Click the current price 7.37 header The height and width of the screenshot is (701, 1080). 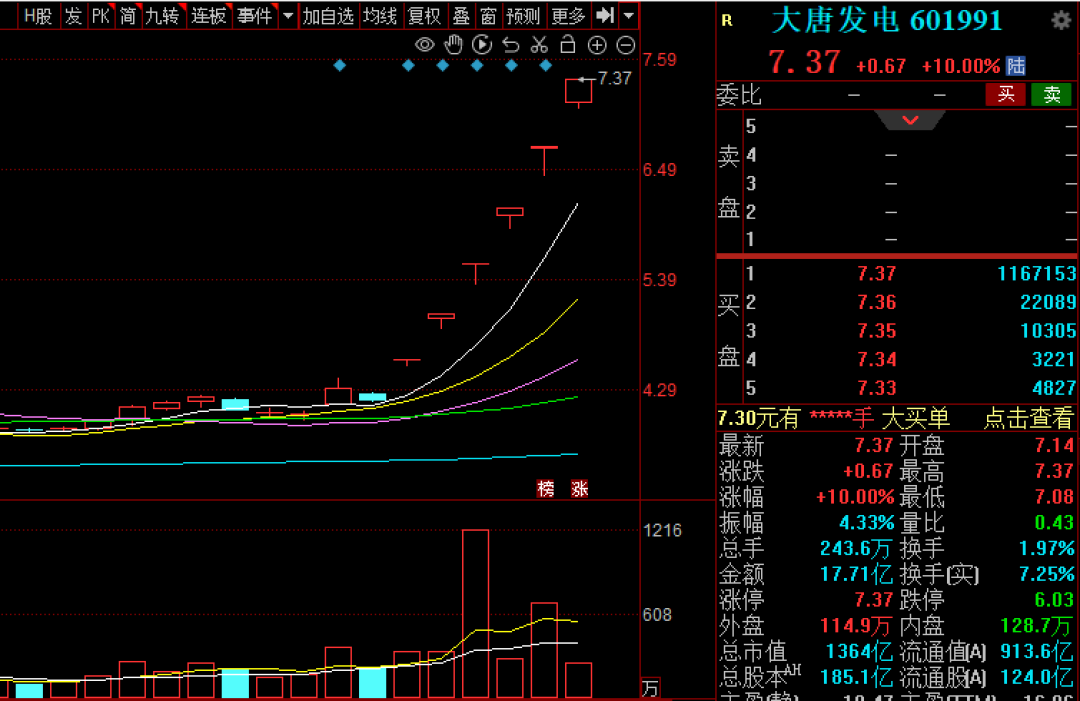pos(804,62)
